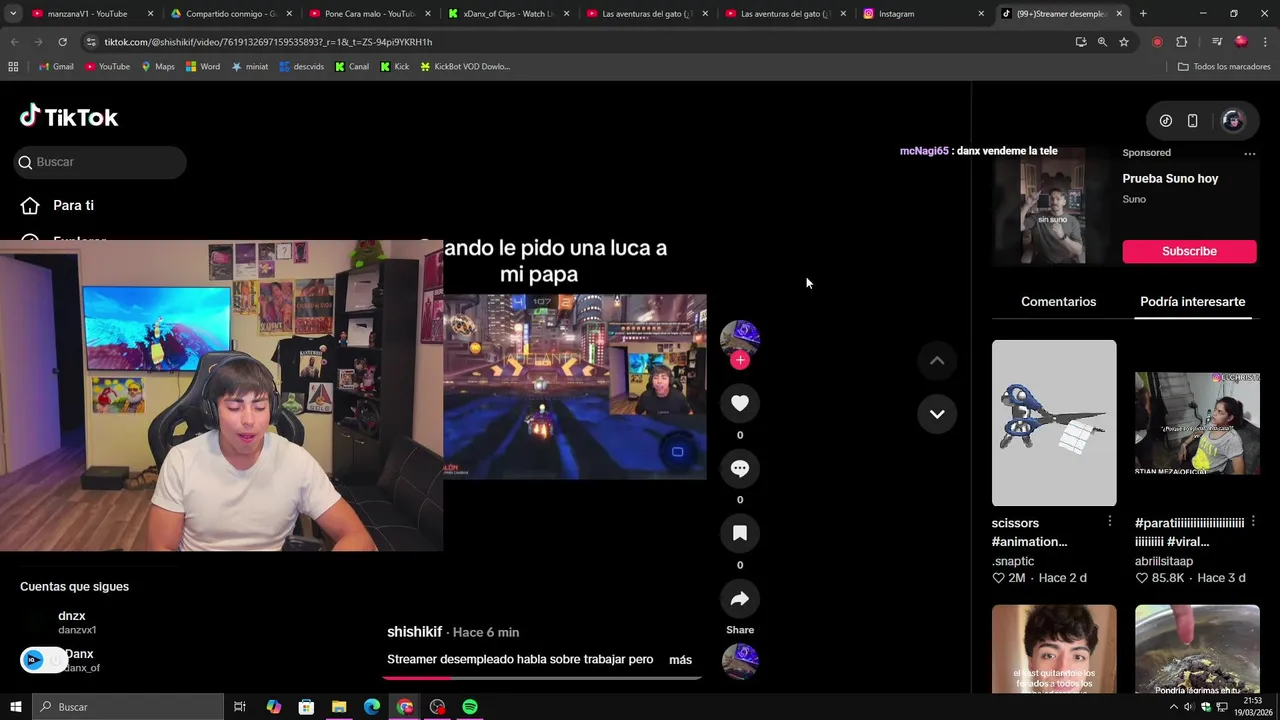Open the abriilsitaap suggested video thumbnail
The width and height of the screenshot is (1280, 720).
coord(1197,423)
